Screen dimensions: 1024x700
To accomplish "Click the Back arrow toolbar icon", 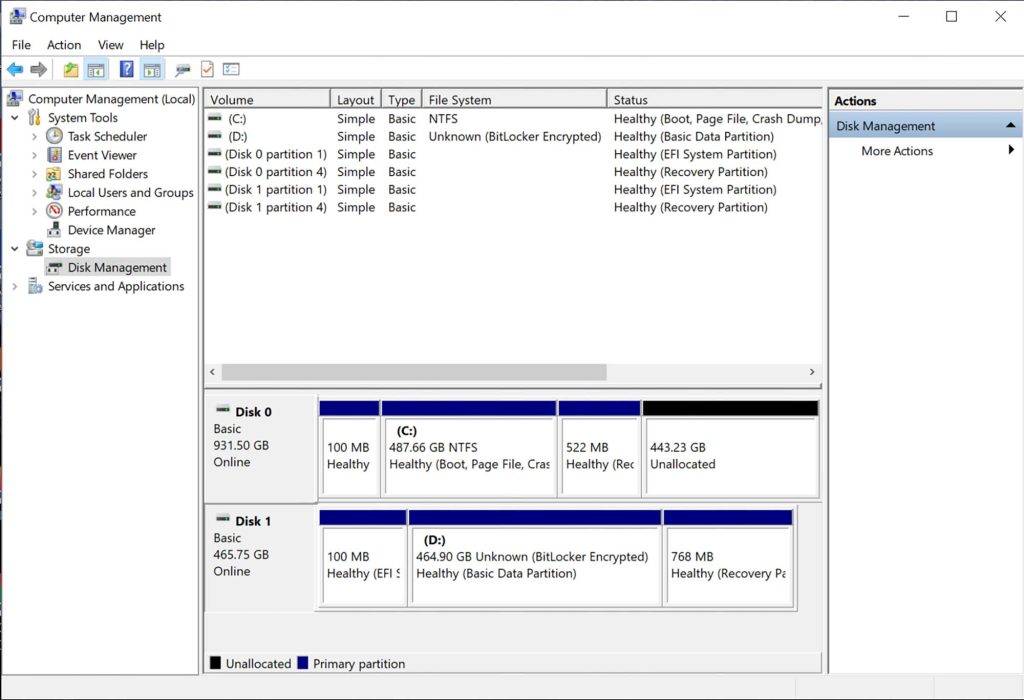I will (15, 69).
